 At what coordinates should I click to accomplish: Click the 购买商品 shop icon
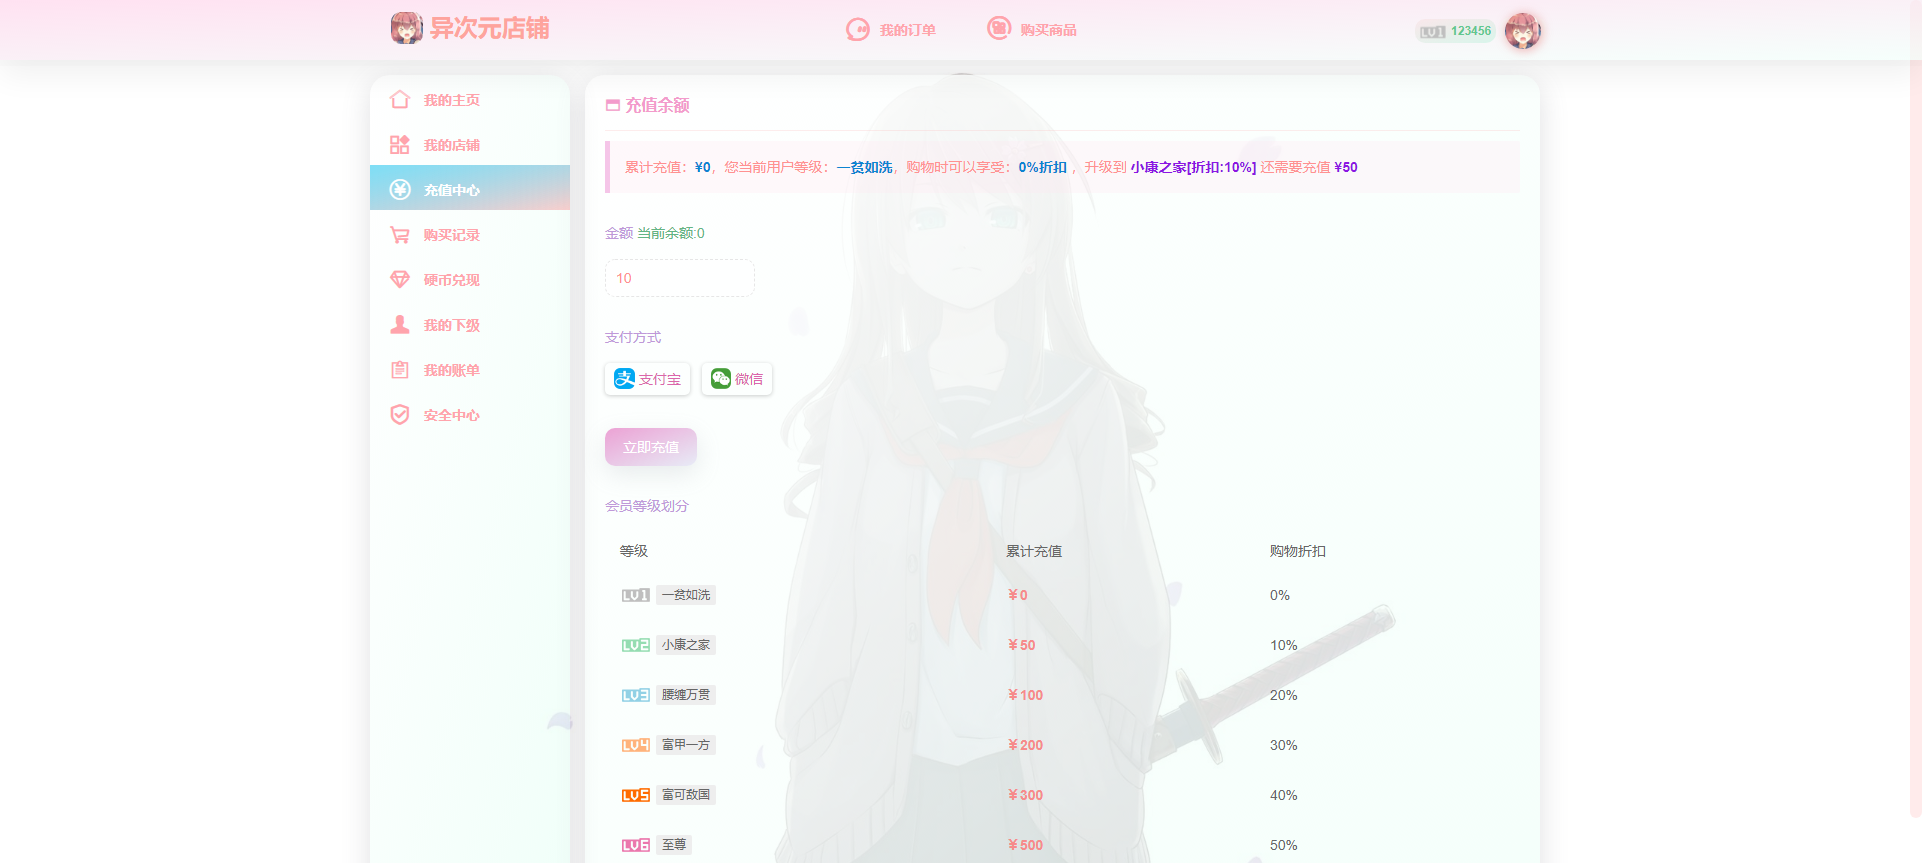tap(999, 28)
